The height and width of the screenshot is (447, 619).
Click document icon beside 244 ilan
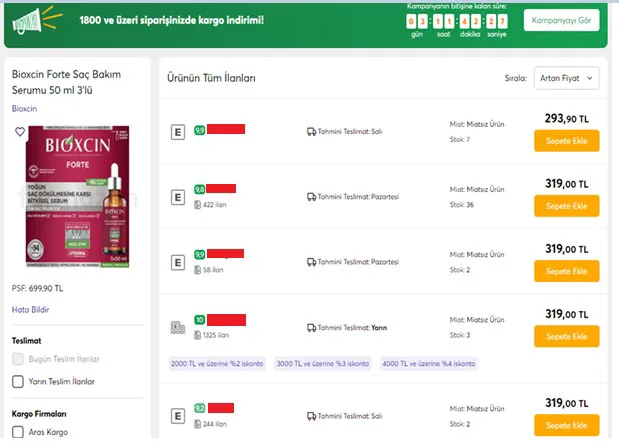coord(197,424)
